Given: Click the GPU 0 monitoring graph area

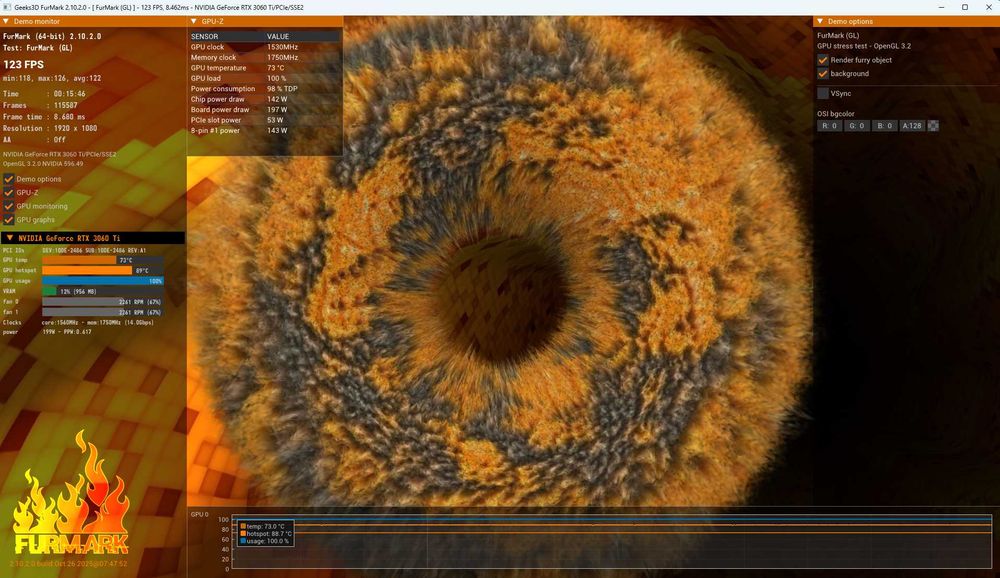Looking at the screenshot, I should pos(611,541).
